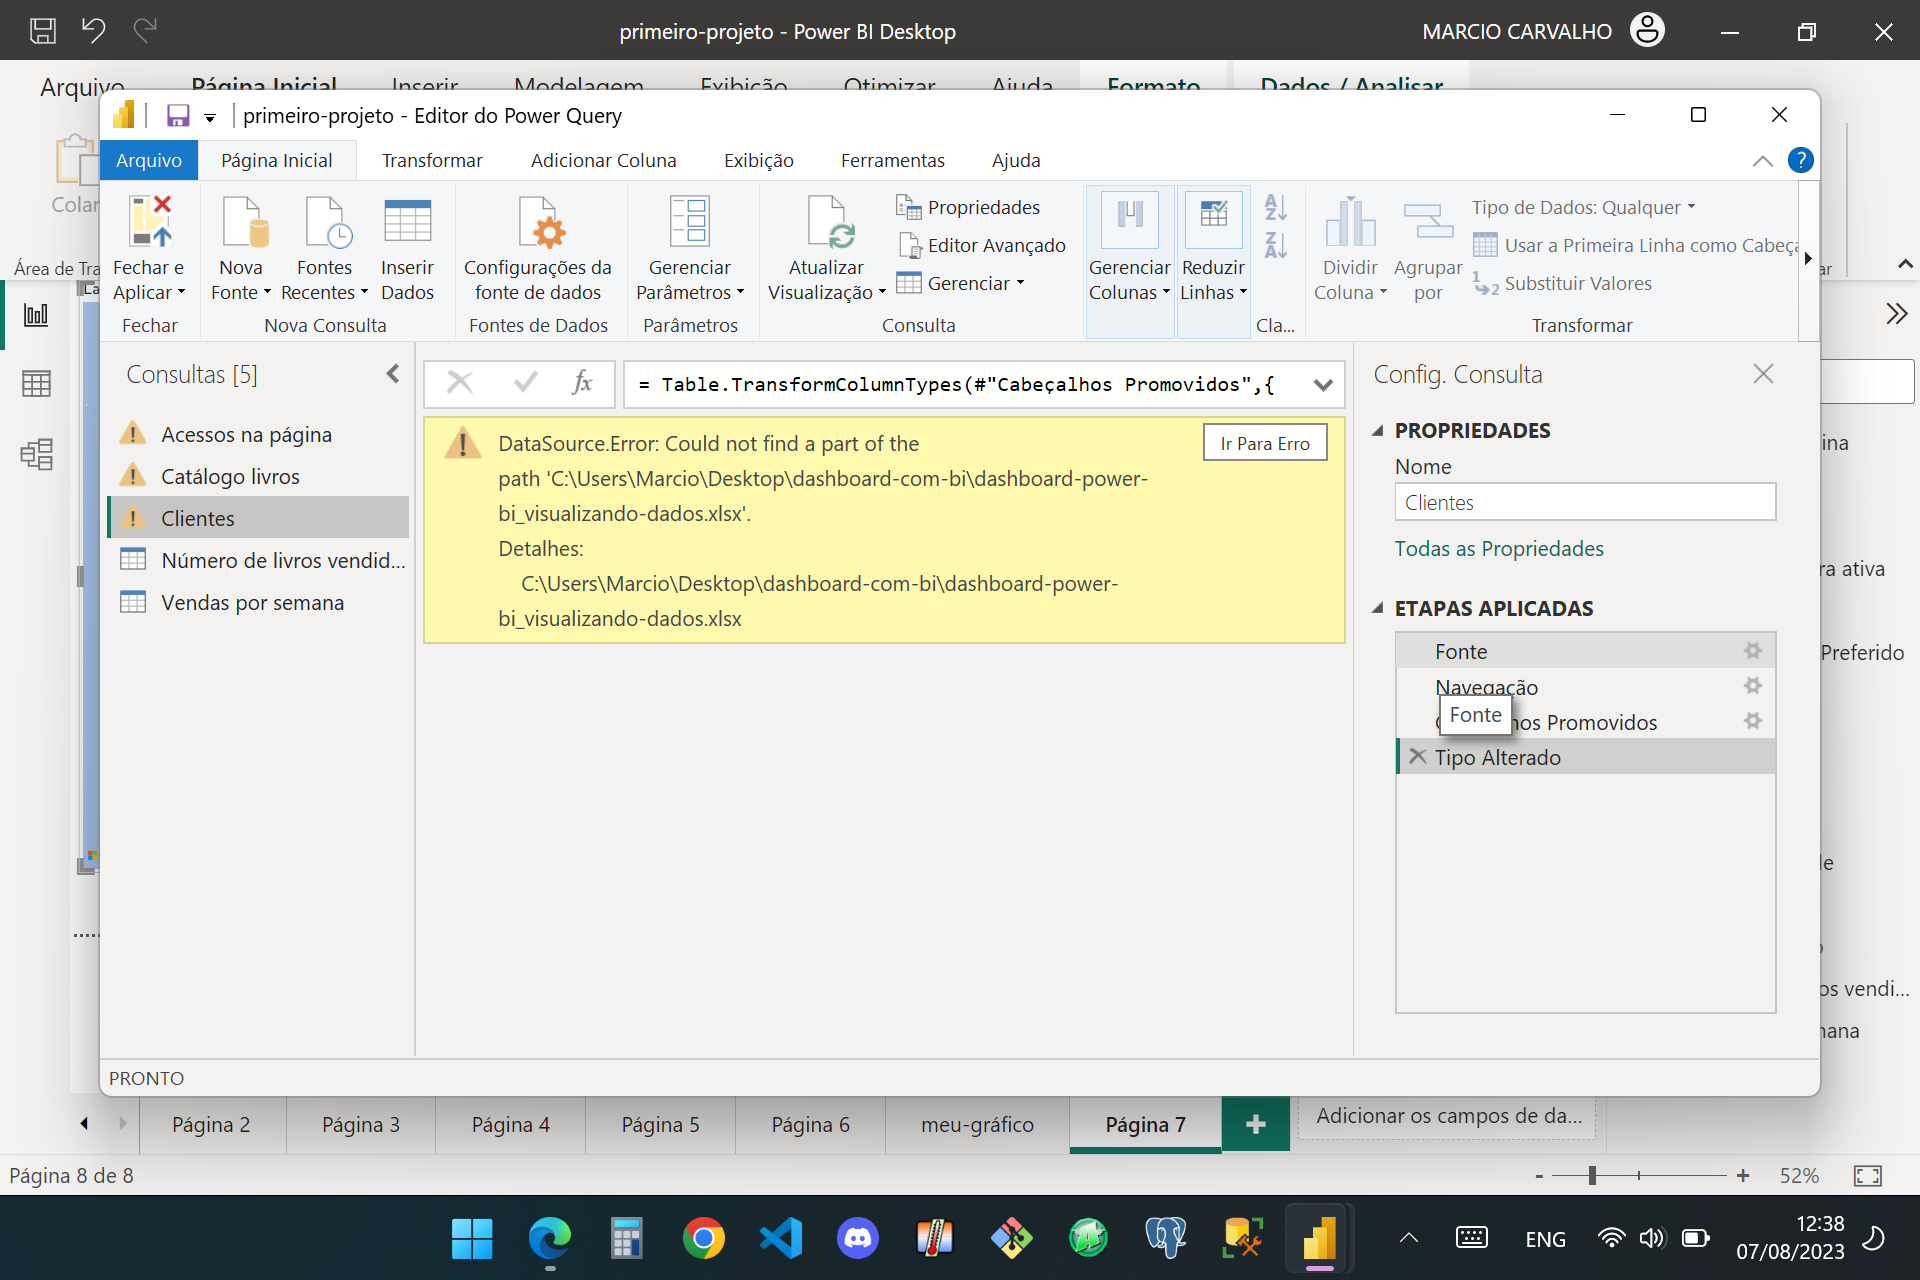This screenshot has width=1920, height=1280.
Task: Select the Fonte applied step
Action: coord(1585,651)
